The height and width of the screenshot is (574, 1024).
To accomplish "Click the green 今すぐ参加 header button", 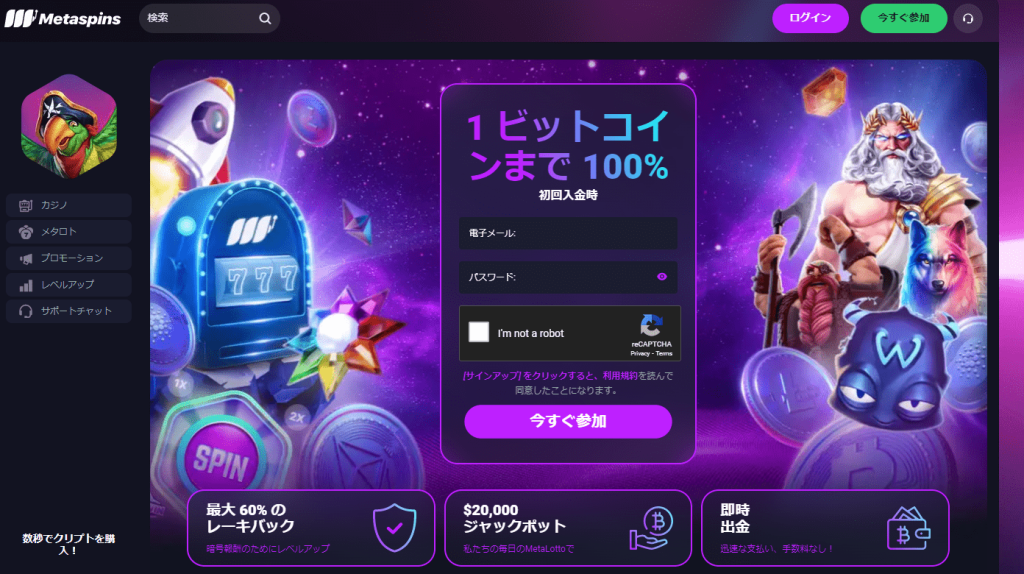I will point(904,18).
